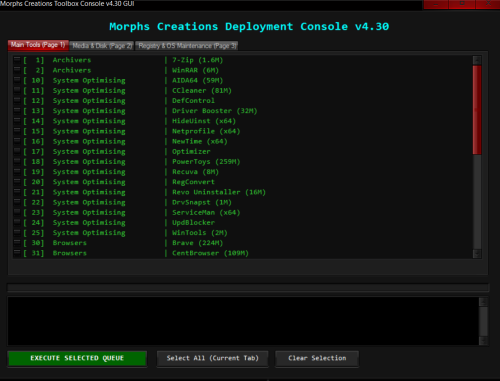500x381 pixels.
Task: Maximize the Toolbox Console window
Action: point(462,4)
